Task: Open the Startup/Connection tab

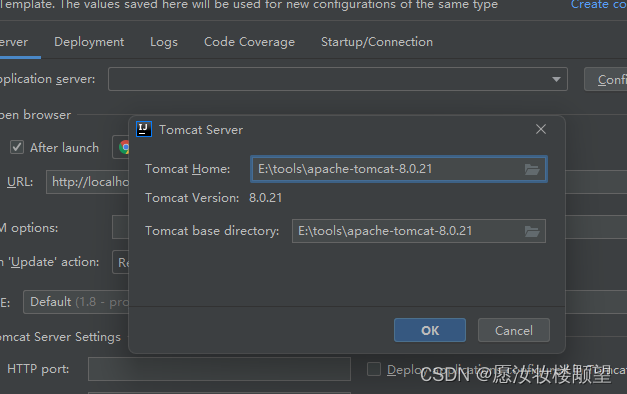Action: coord(377,42)
